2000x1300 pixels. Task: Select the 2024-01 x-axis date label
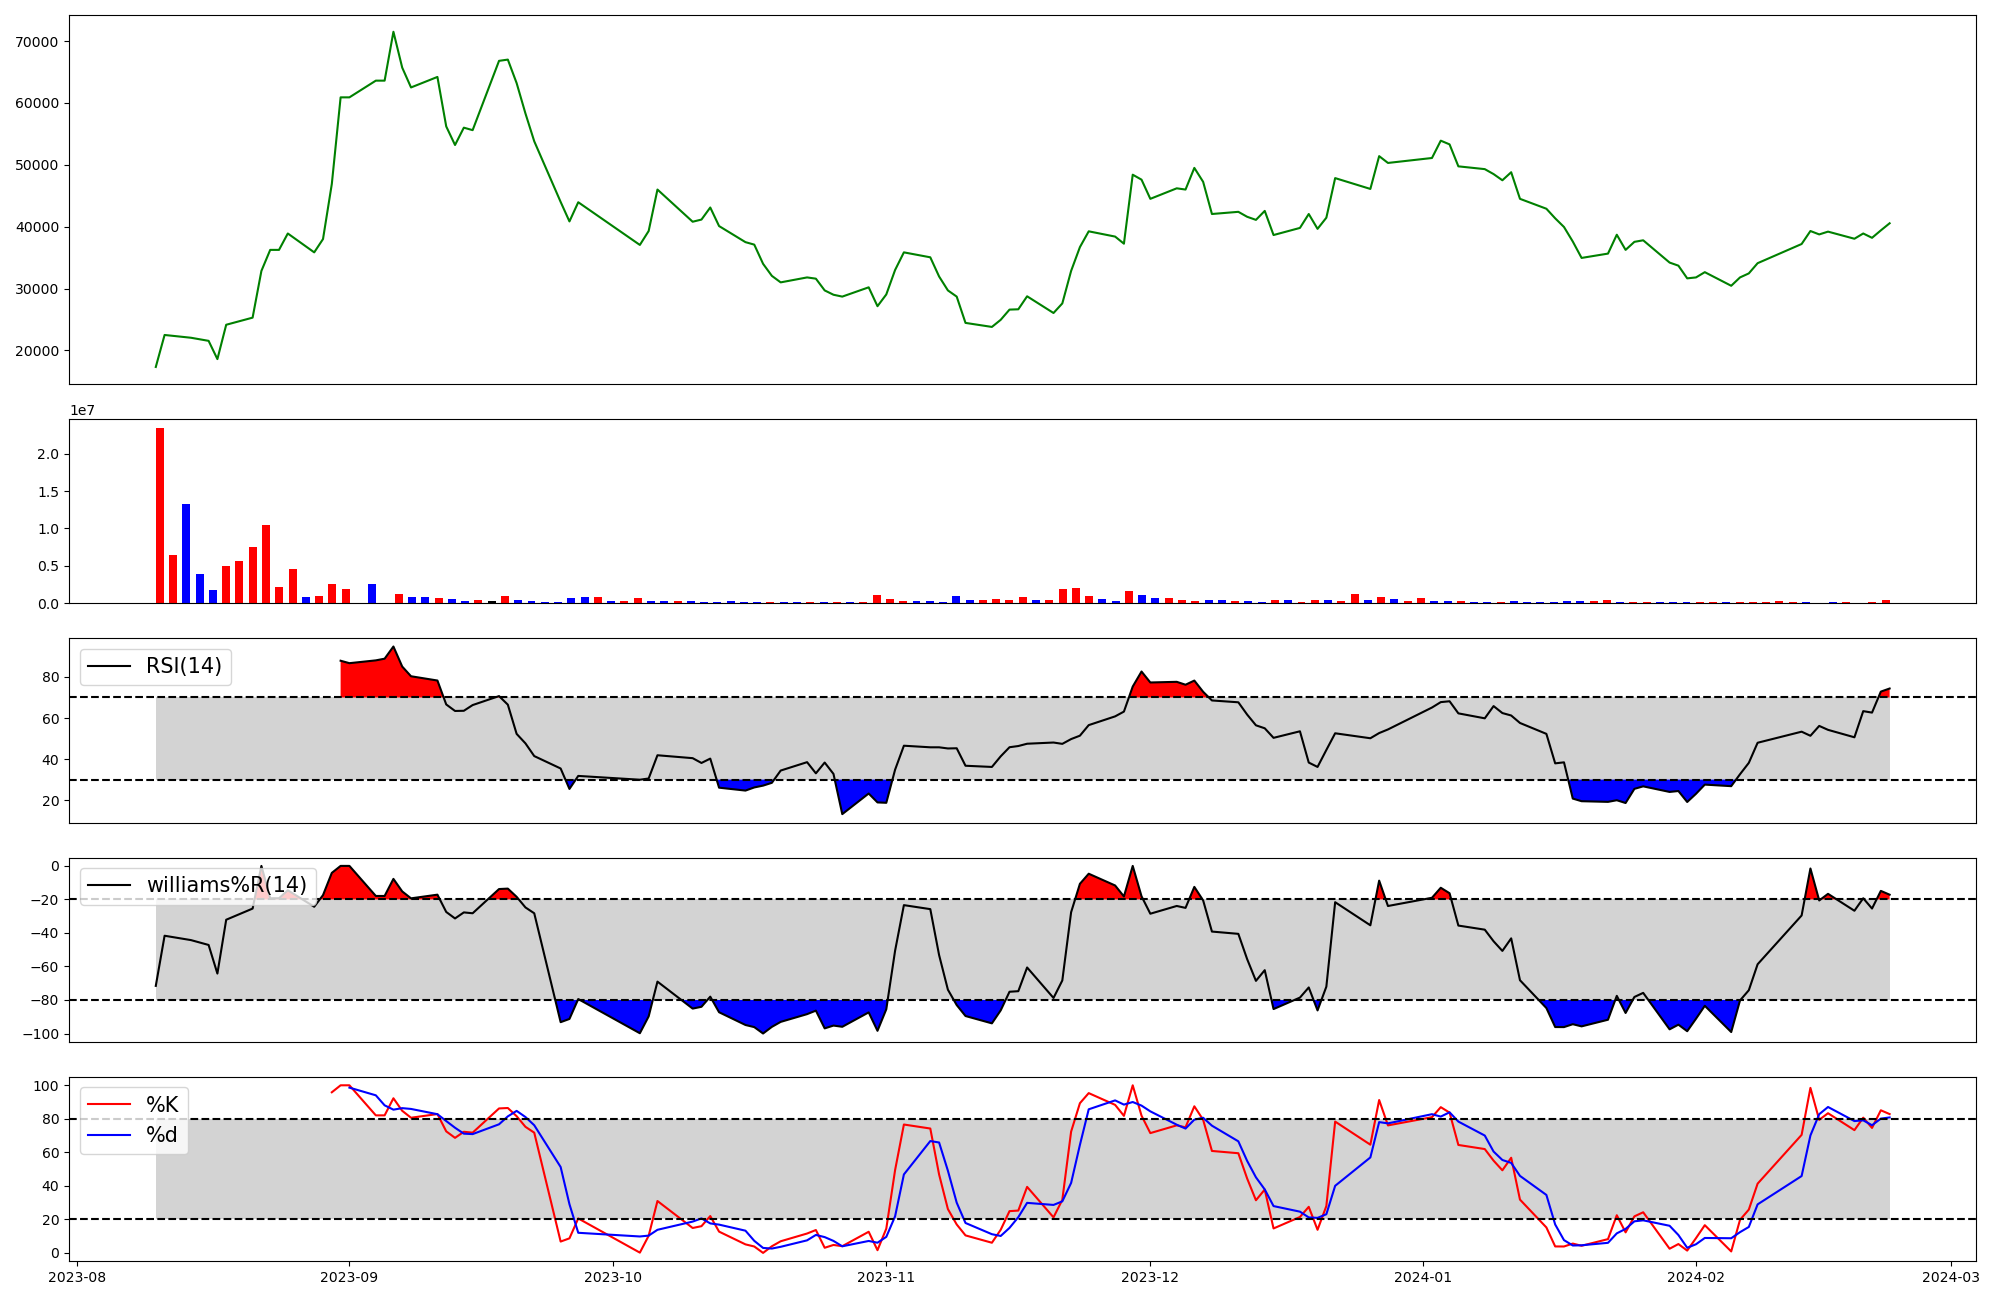(1422, 1276)
